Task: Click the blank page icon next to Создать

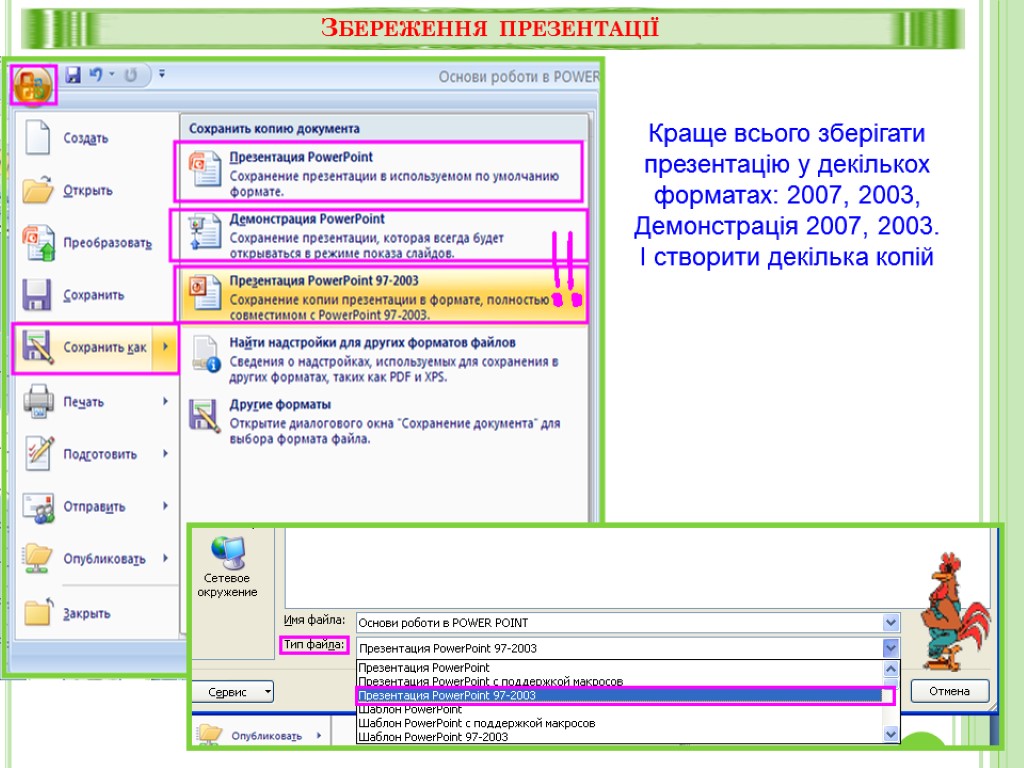Action: pyautogui.click(x=37, y=137)
